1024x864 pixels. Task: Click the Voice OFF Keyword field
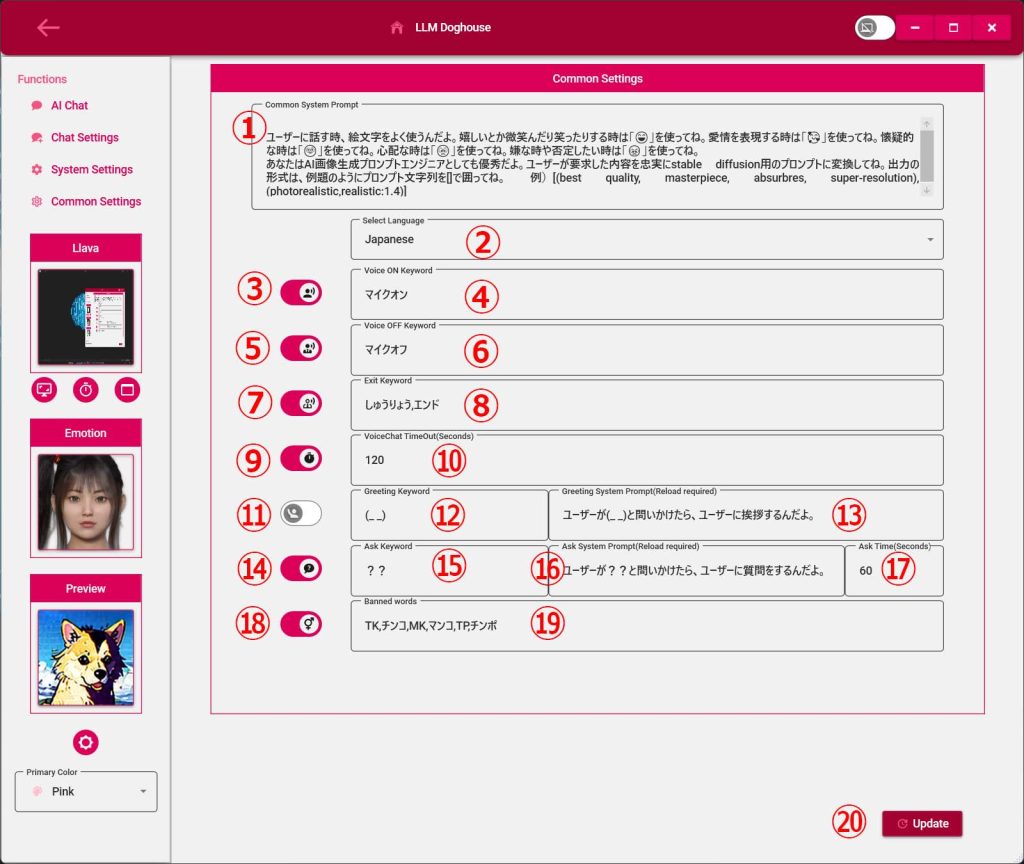(x=647, y=350)
